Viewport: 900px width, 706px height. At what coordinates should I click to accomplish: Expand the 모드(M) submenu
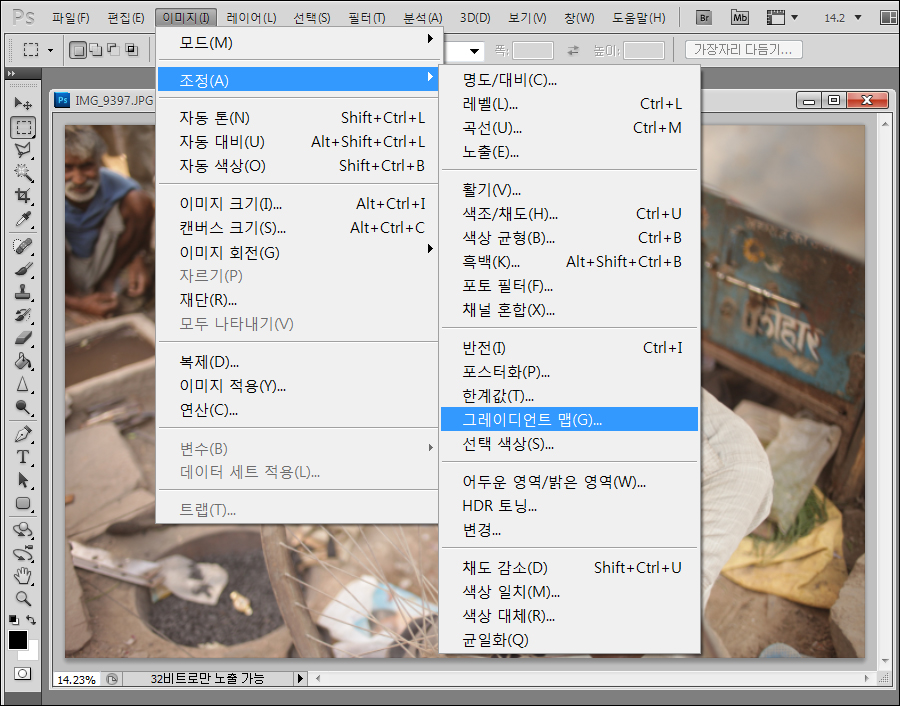tap(298, 42)
